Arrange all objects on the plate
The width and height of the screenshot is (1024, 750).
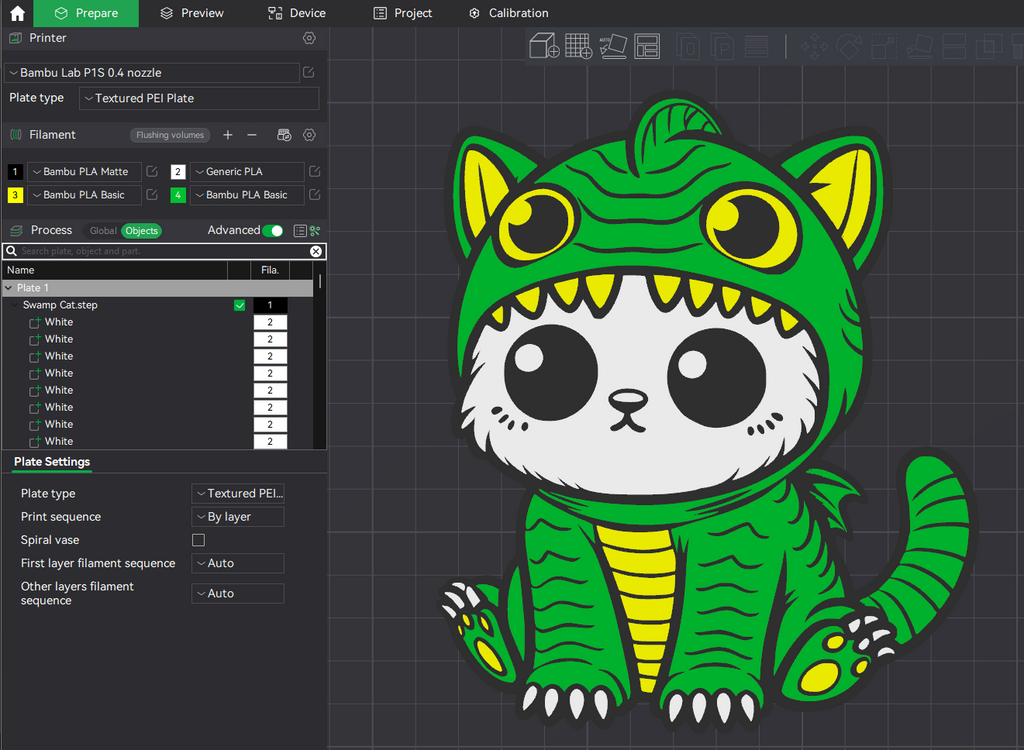(x=647, y=46)
